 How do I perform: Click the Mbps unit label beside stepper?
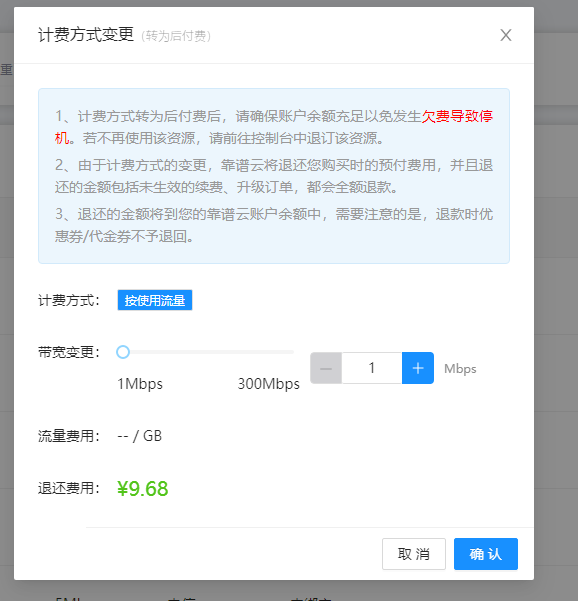[x=460, y=369]
